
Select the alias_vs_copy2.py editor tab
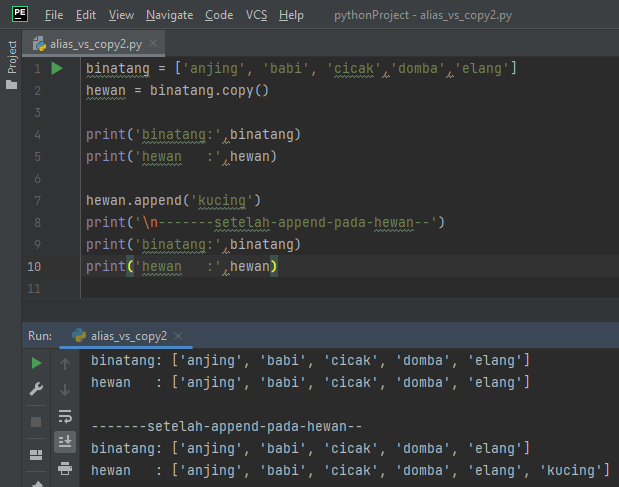pyautogui.click(x=94, y=44)
